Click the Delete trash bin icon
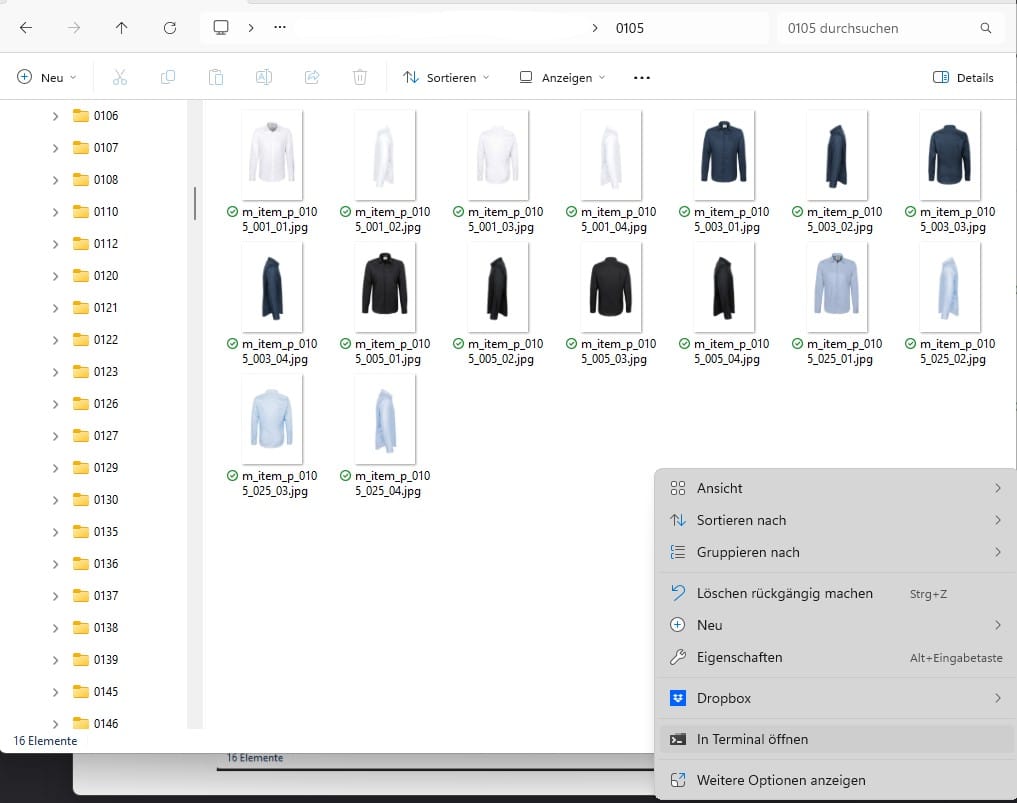The width and height of the screenshot is (1017, 803). click(360, 77)
